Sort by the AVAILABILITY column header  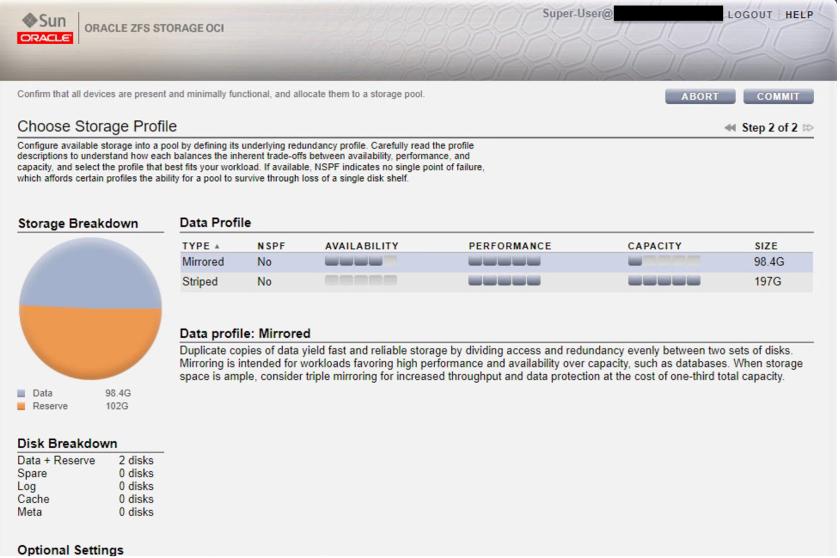click(363, 246)
